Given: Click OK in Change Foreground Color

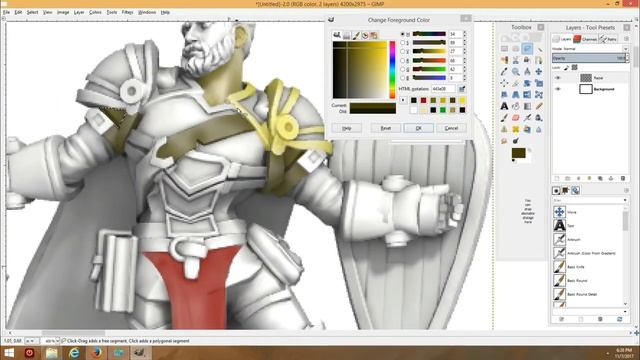Looking at the screenshot, I should click(418, 128).
